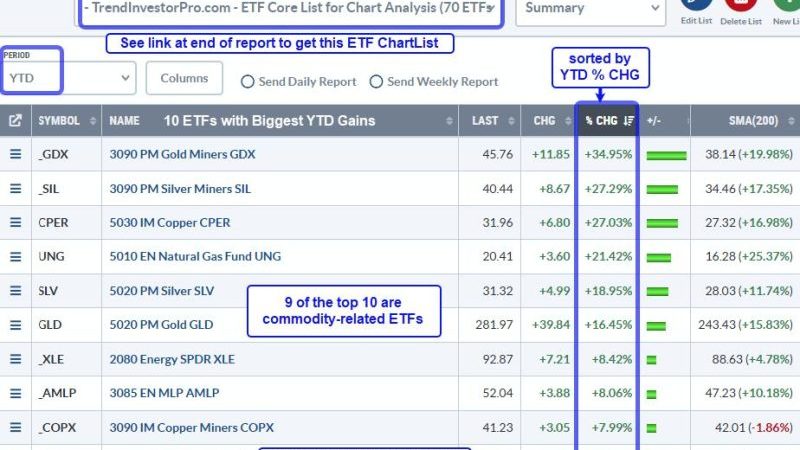The image size is (800, 450).
Task: Open row menu for GLD
Action: click(15, 324)
